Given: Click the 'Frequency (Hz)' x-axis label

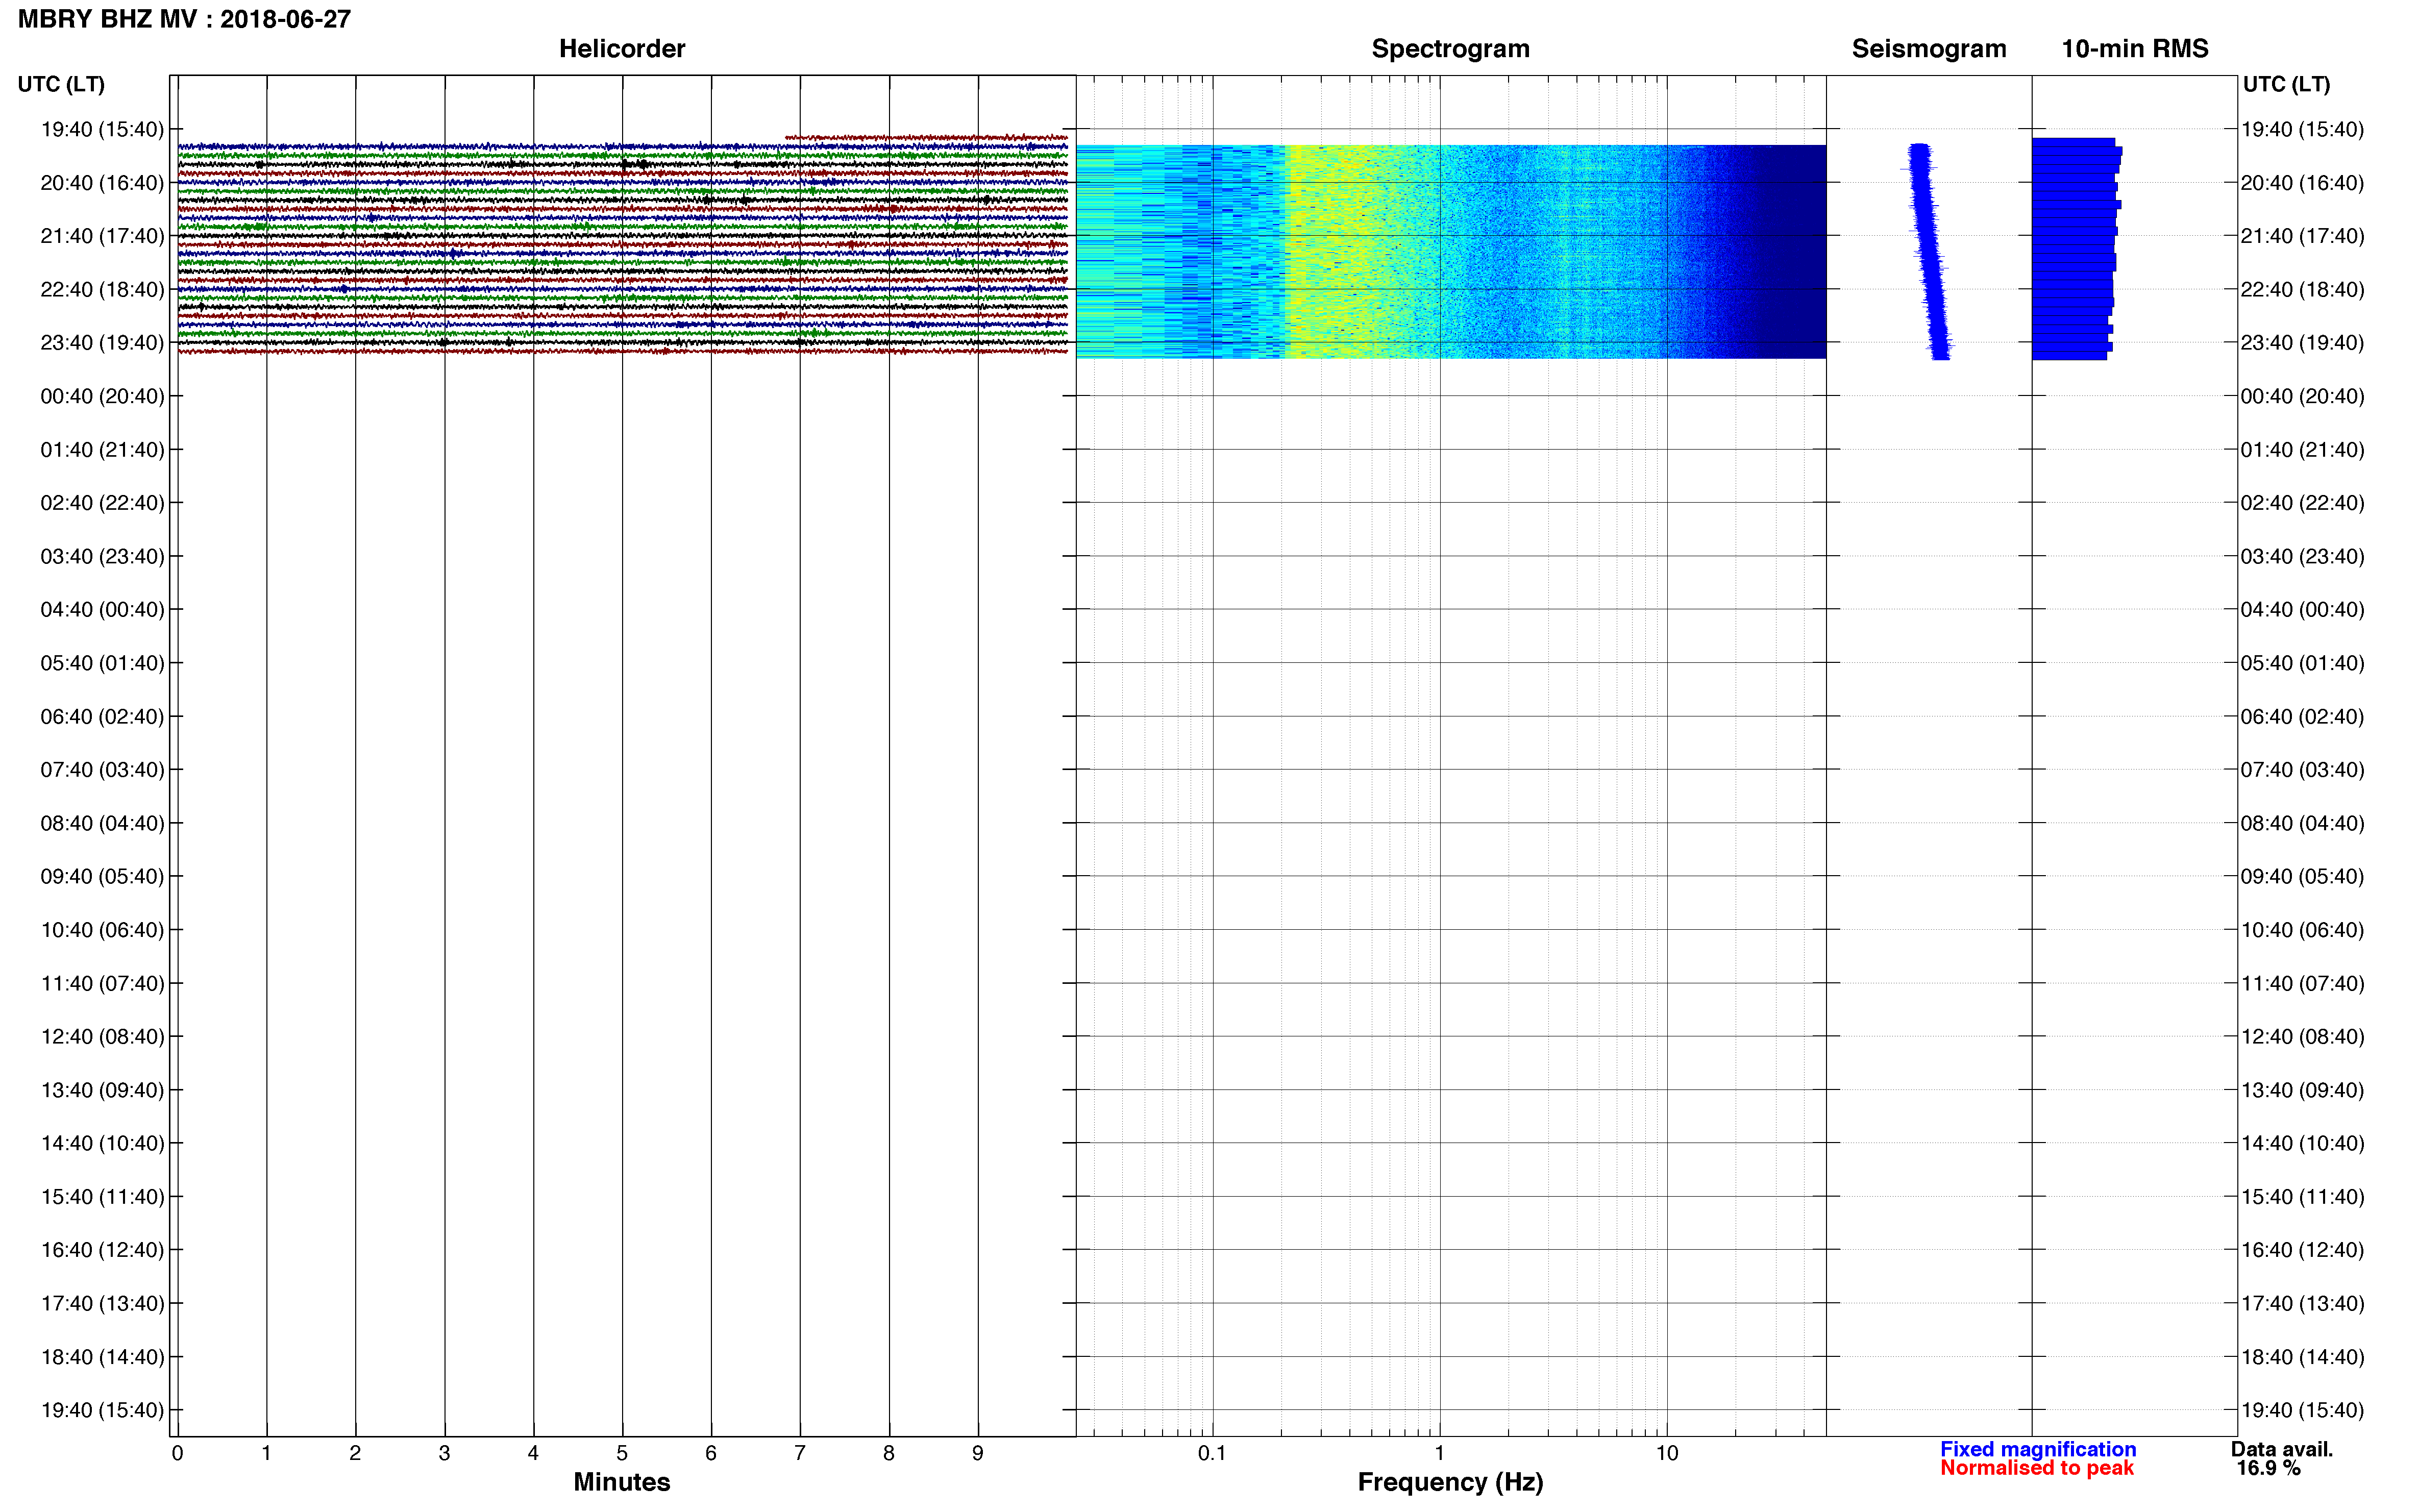Looking at the screenshot, I should click(x=1450, y=1482).
